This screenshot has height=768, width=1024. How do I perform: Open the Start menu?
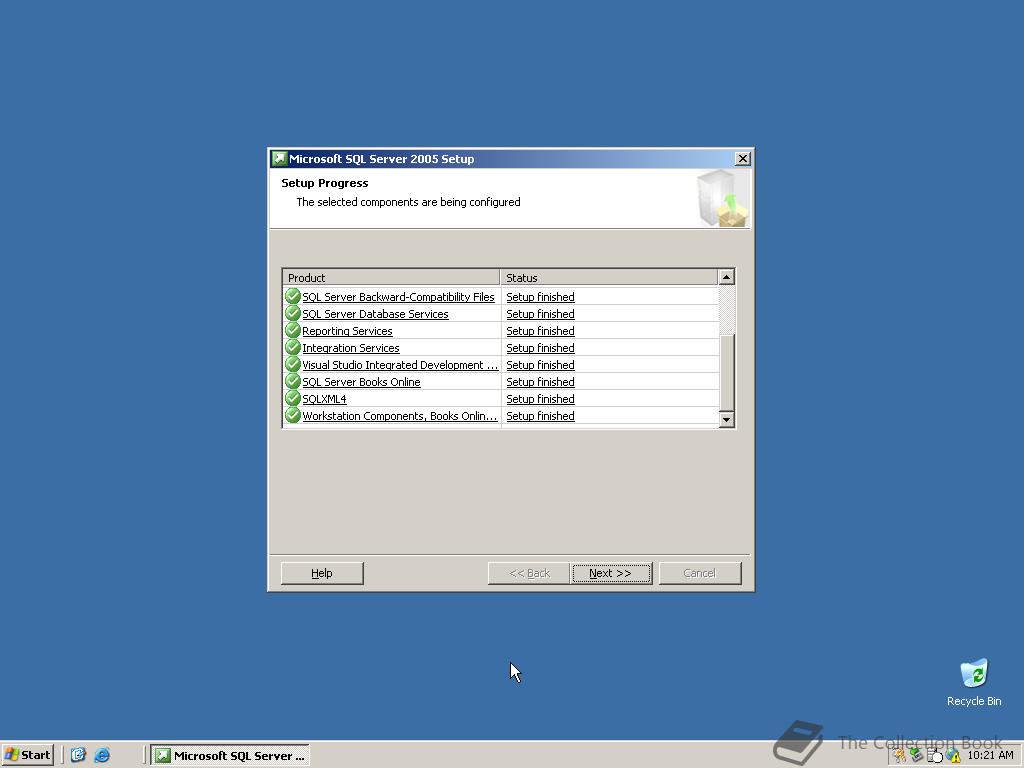(x=27, y=755)
